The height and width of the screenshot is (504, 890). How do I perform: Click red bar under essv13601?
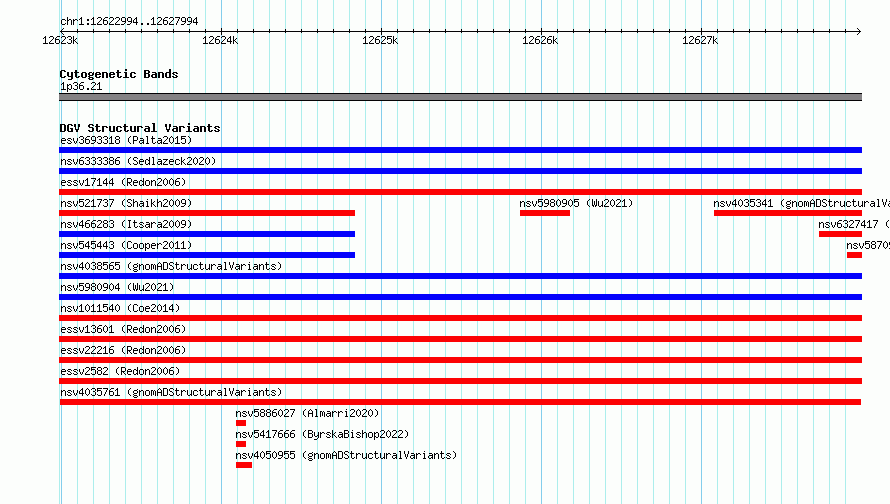click(460, 339)
